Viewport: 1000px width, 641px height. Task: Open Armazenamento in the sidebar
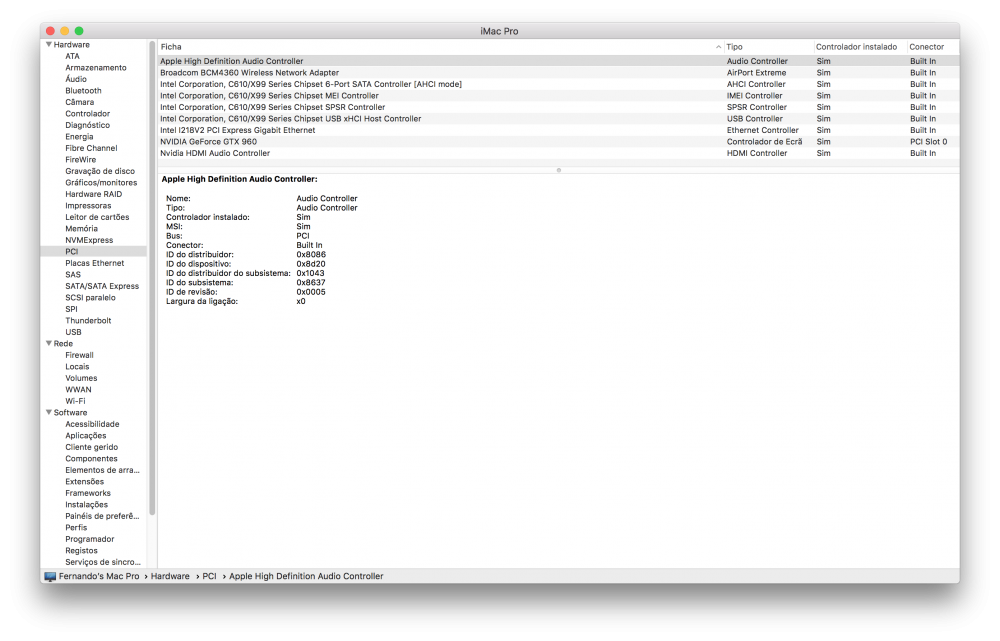(x=96, y=68)
